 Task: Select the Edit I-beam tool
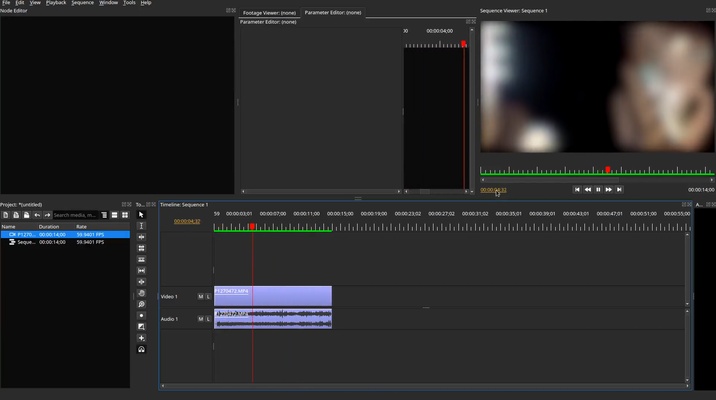coord(141,226)
